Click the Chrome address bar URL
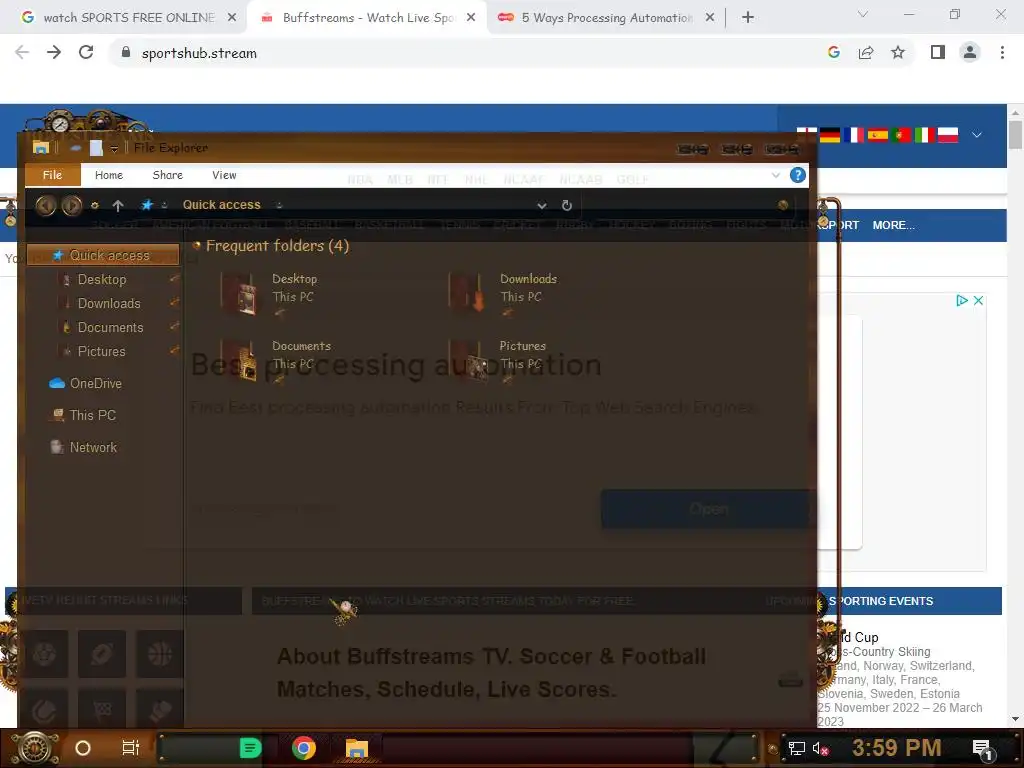This screenshot has width=1024, height=768. tap(199, 54)
